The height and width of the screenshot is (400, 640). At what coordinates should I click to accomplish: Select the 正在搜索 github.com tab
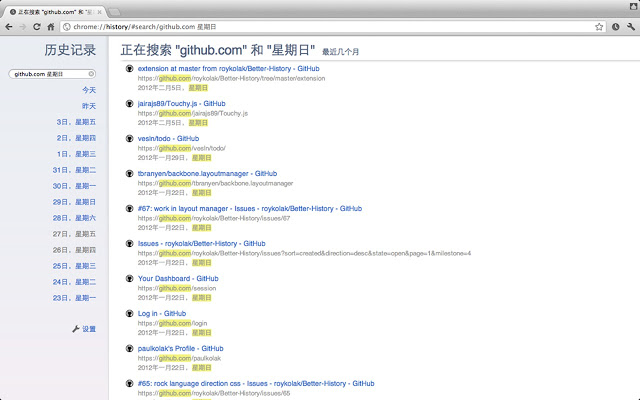pyautogui.click(x=53, y=12)
